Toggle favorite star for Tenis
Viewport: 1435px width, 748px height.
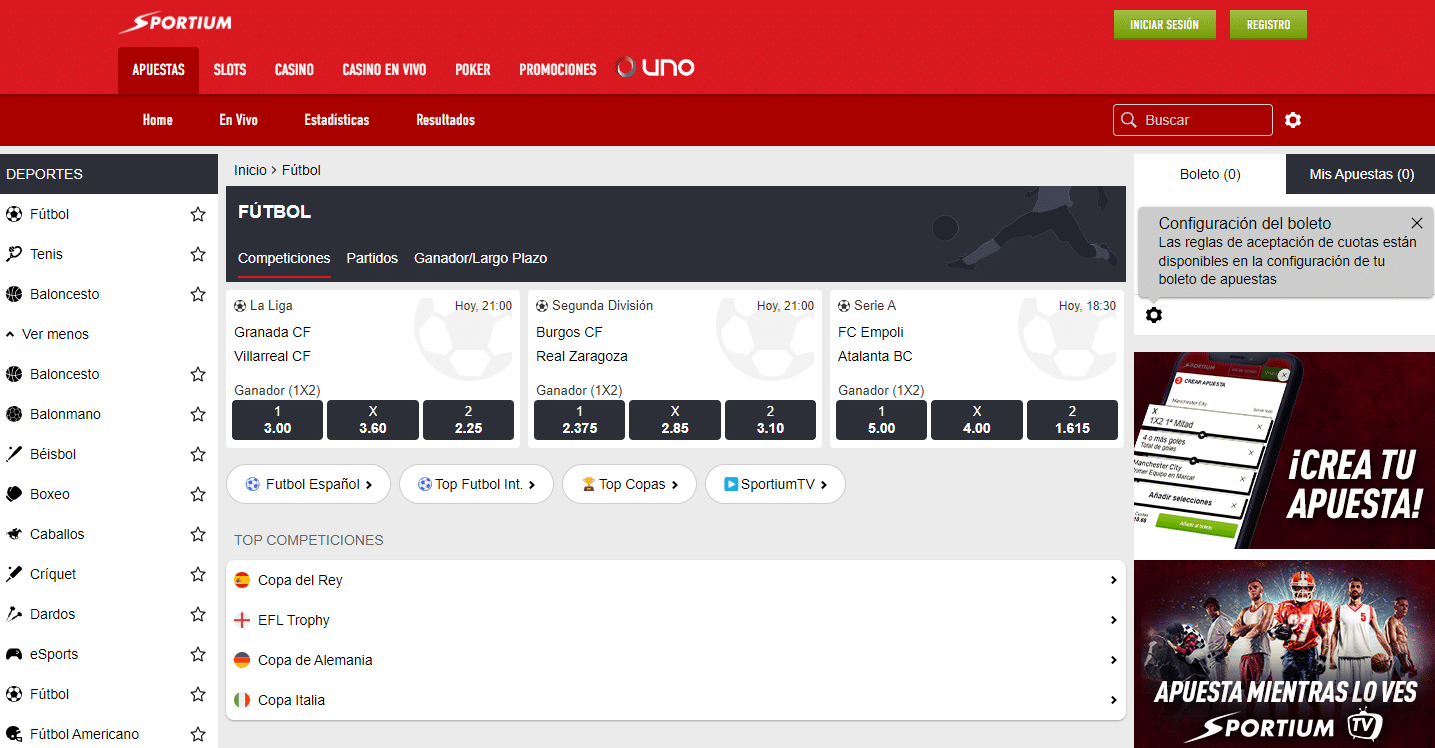coord(198,254)
